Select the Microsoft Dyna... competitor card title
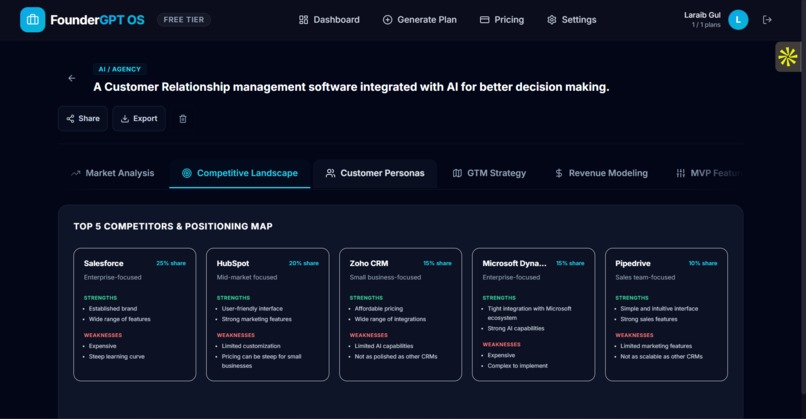This screenshot has width=806, height=419. 514,263
